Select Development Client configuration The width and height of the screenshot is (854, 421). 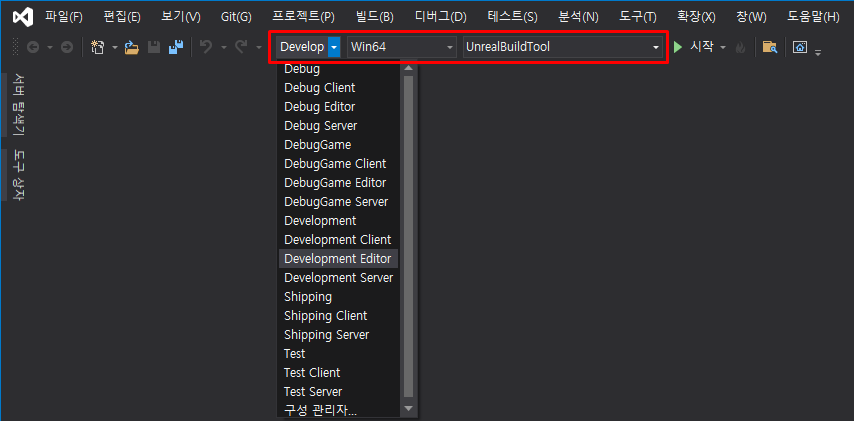tap(338, 240)
